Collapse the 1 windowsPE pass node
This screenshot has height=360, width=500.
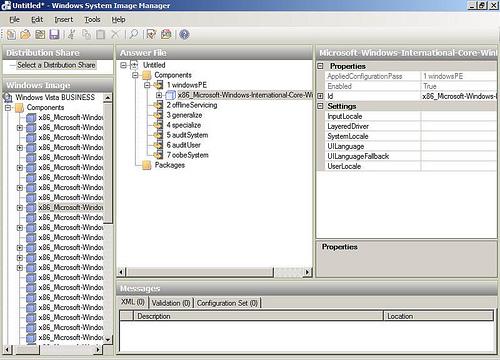click(147, 85)
